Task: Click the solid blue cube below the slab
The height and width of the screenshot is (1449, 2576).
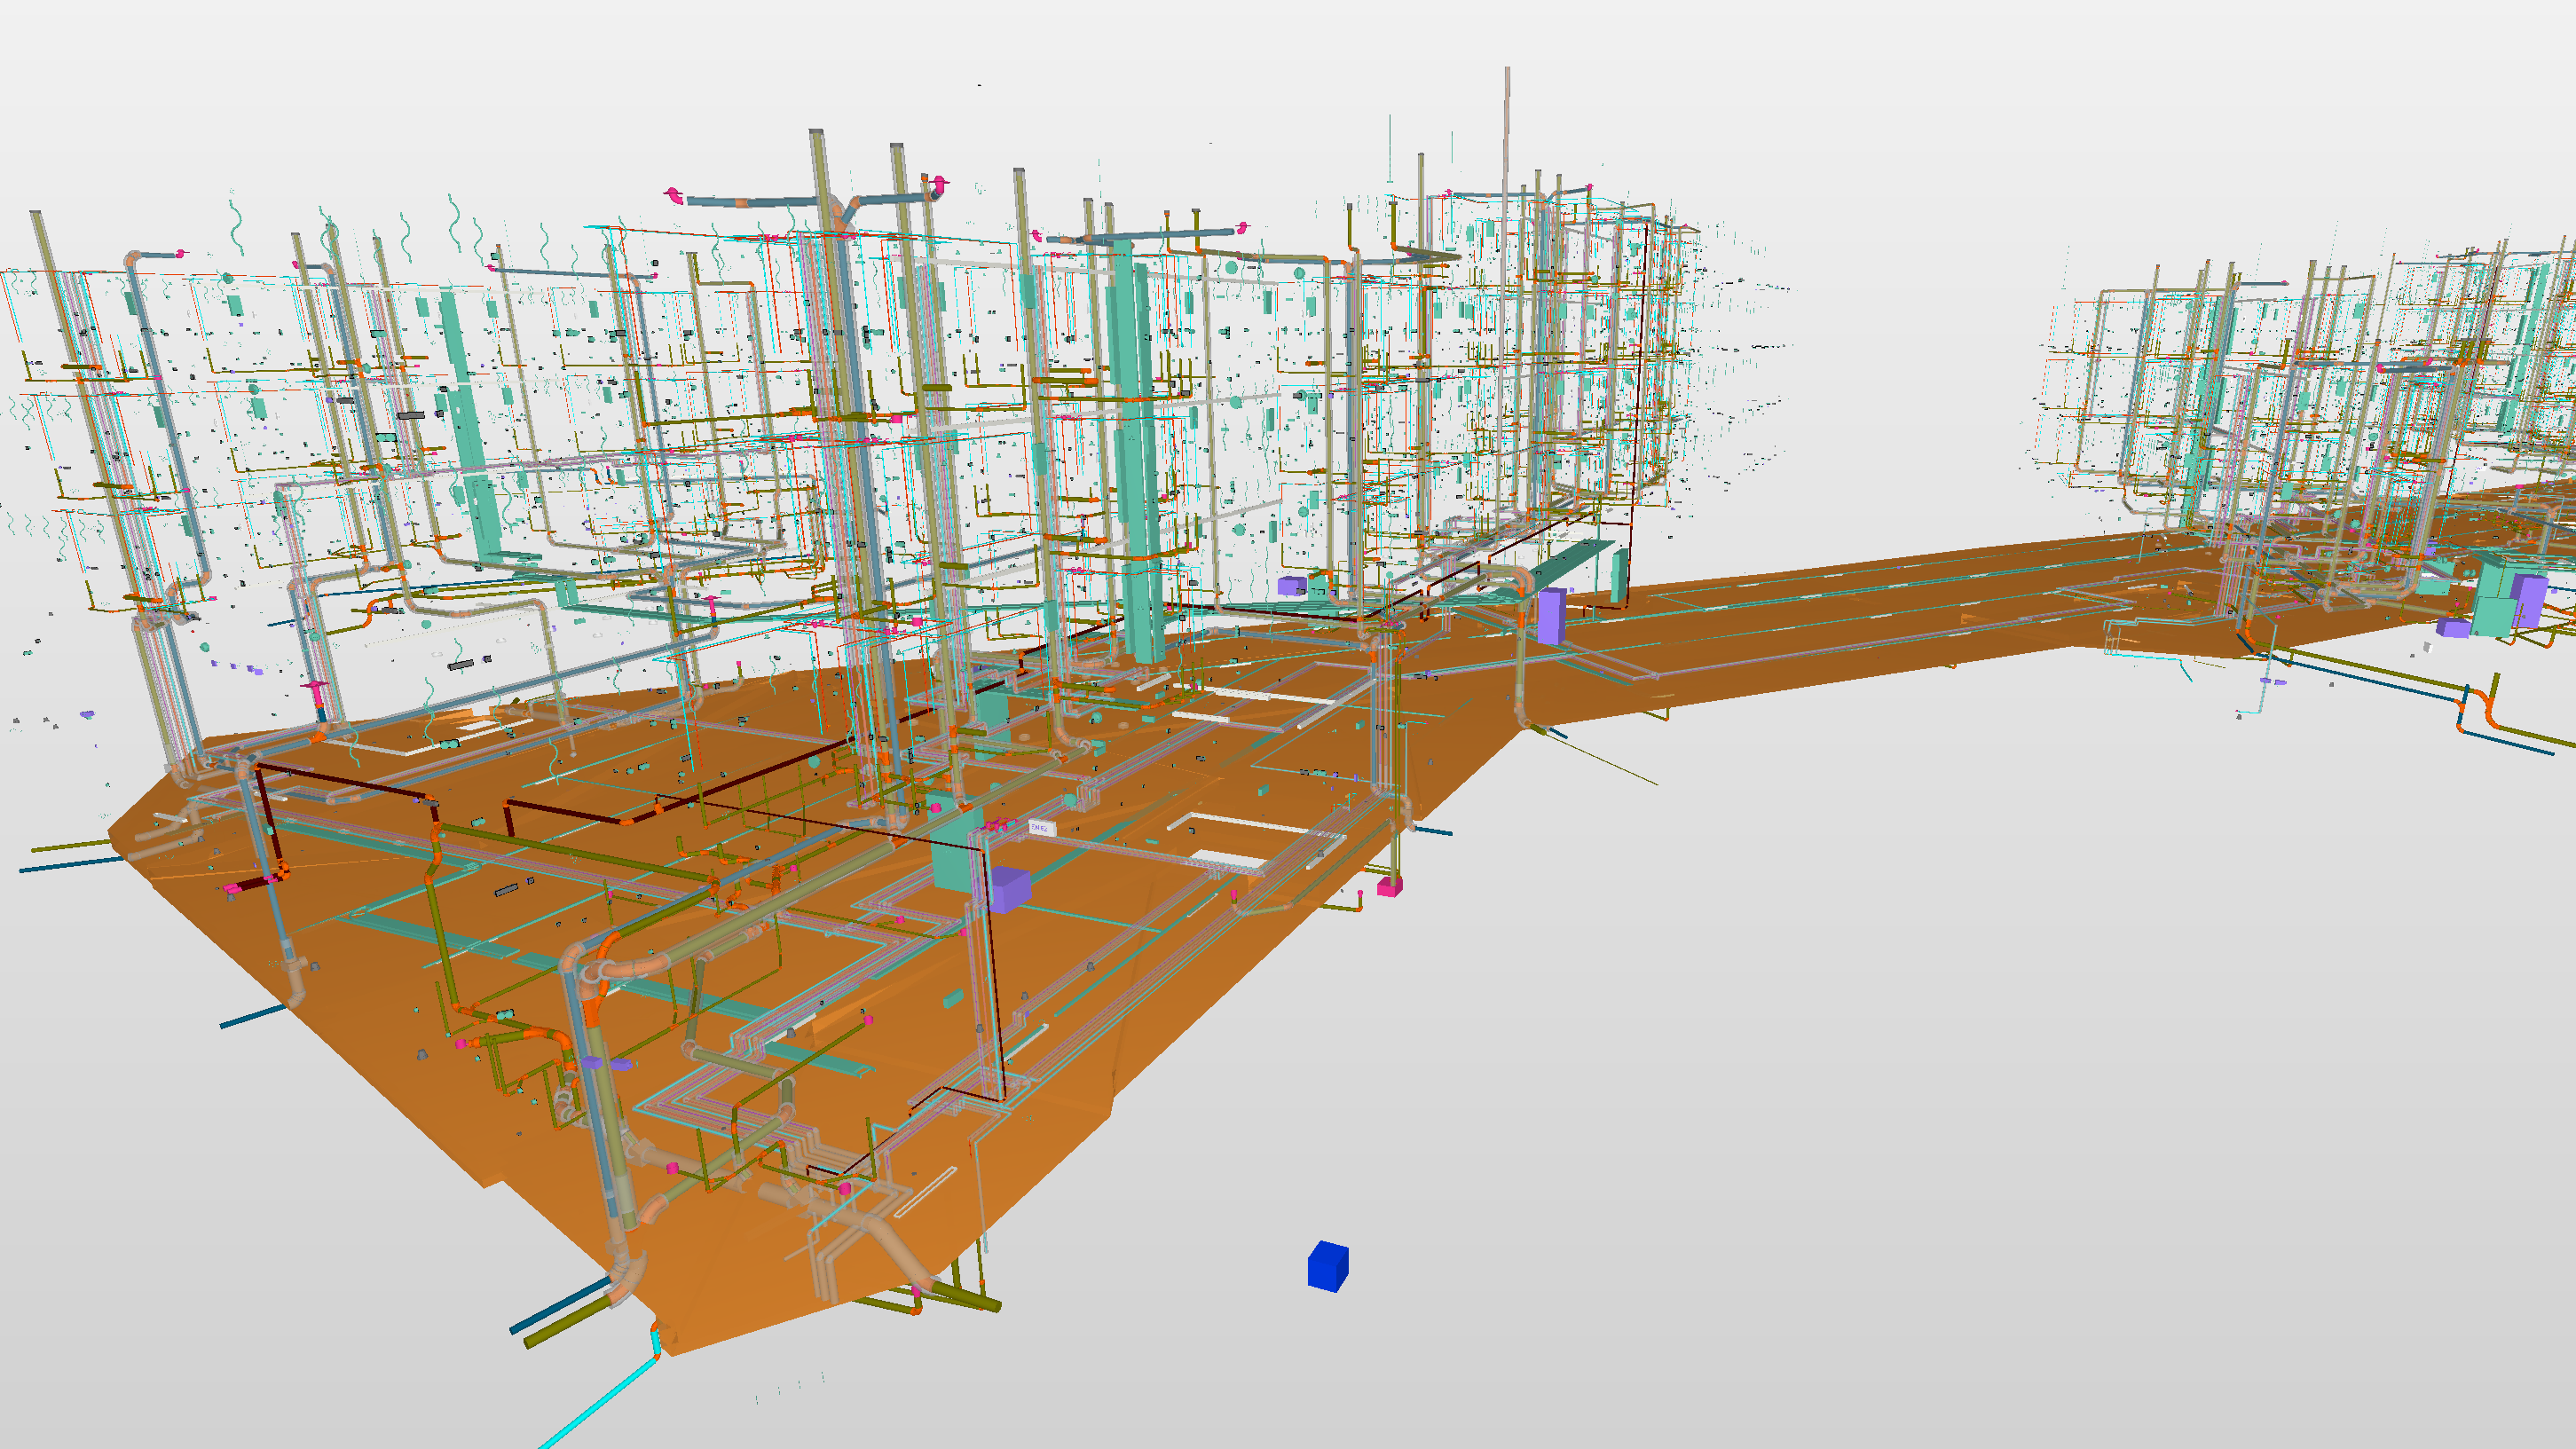Action: tap(1327, 1267)
